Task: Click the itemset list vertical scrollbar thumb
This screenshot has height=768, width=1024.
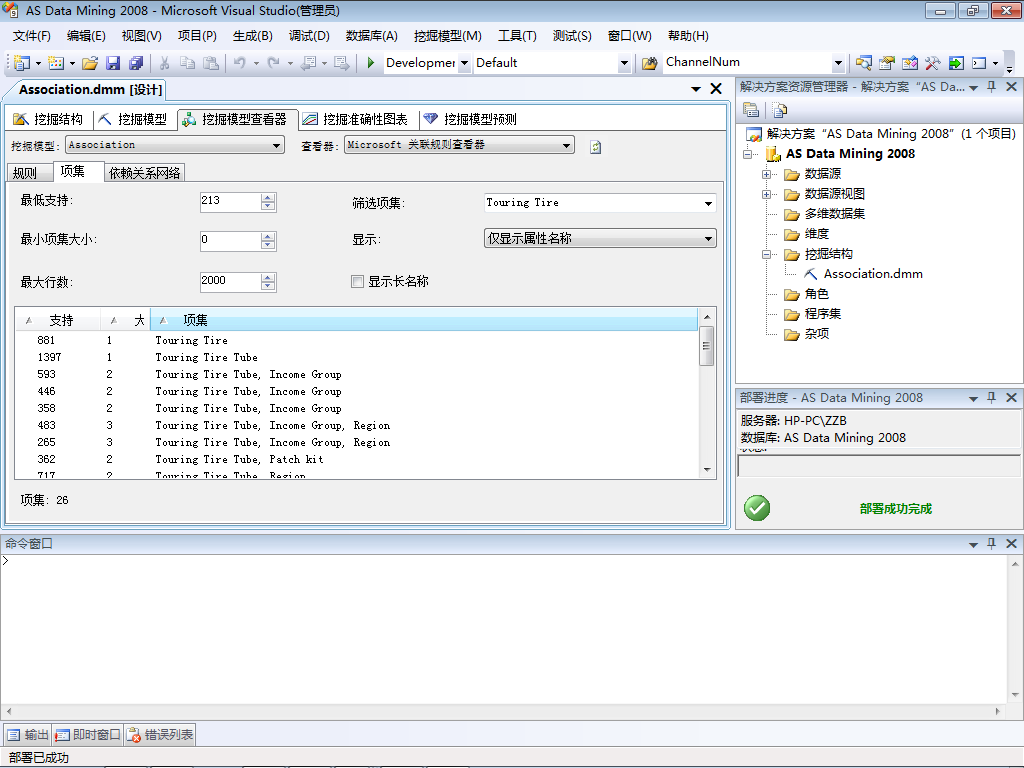Action: [x=707, y=346]
